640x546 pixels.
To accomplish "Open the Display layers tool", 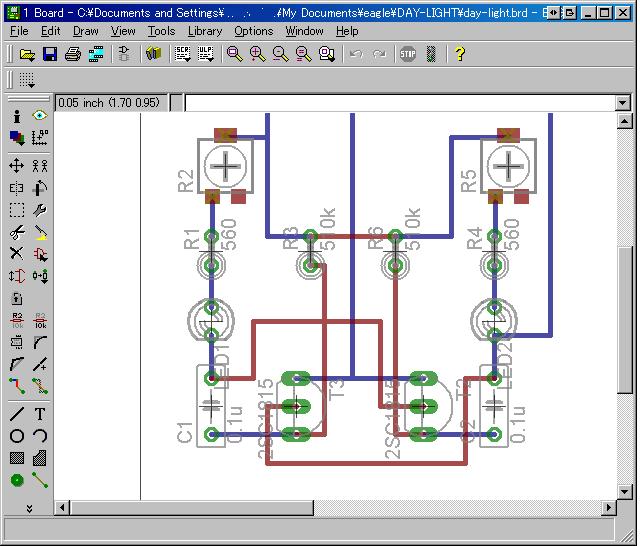I will pos(17,138).
